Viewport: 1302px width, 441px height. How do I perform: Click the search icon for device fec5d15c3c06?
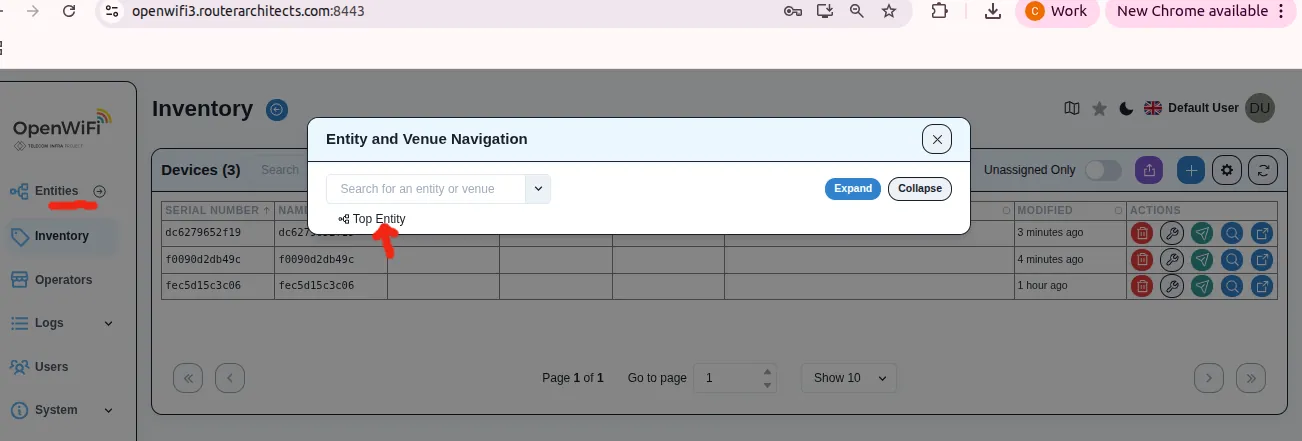[x=1233, y=286]
